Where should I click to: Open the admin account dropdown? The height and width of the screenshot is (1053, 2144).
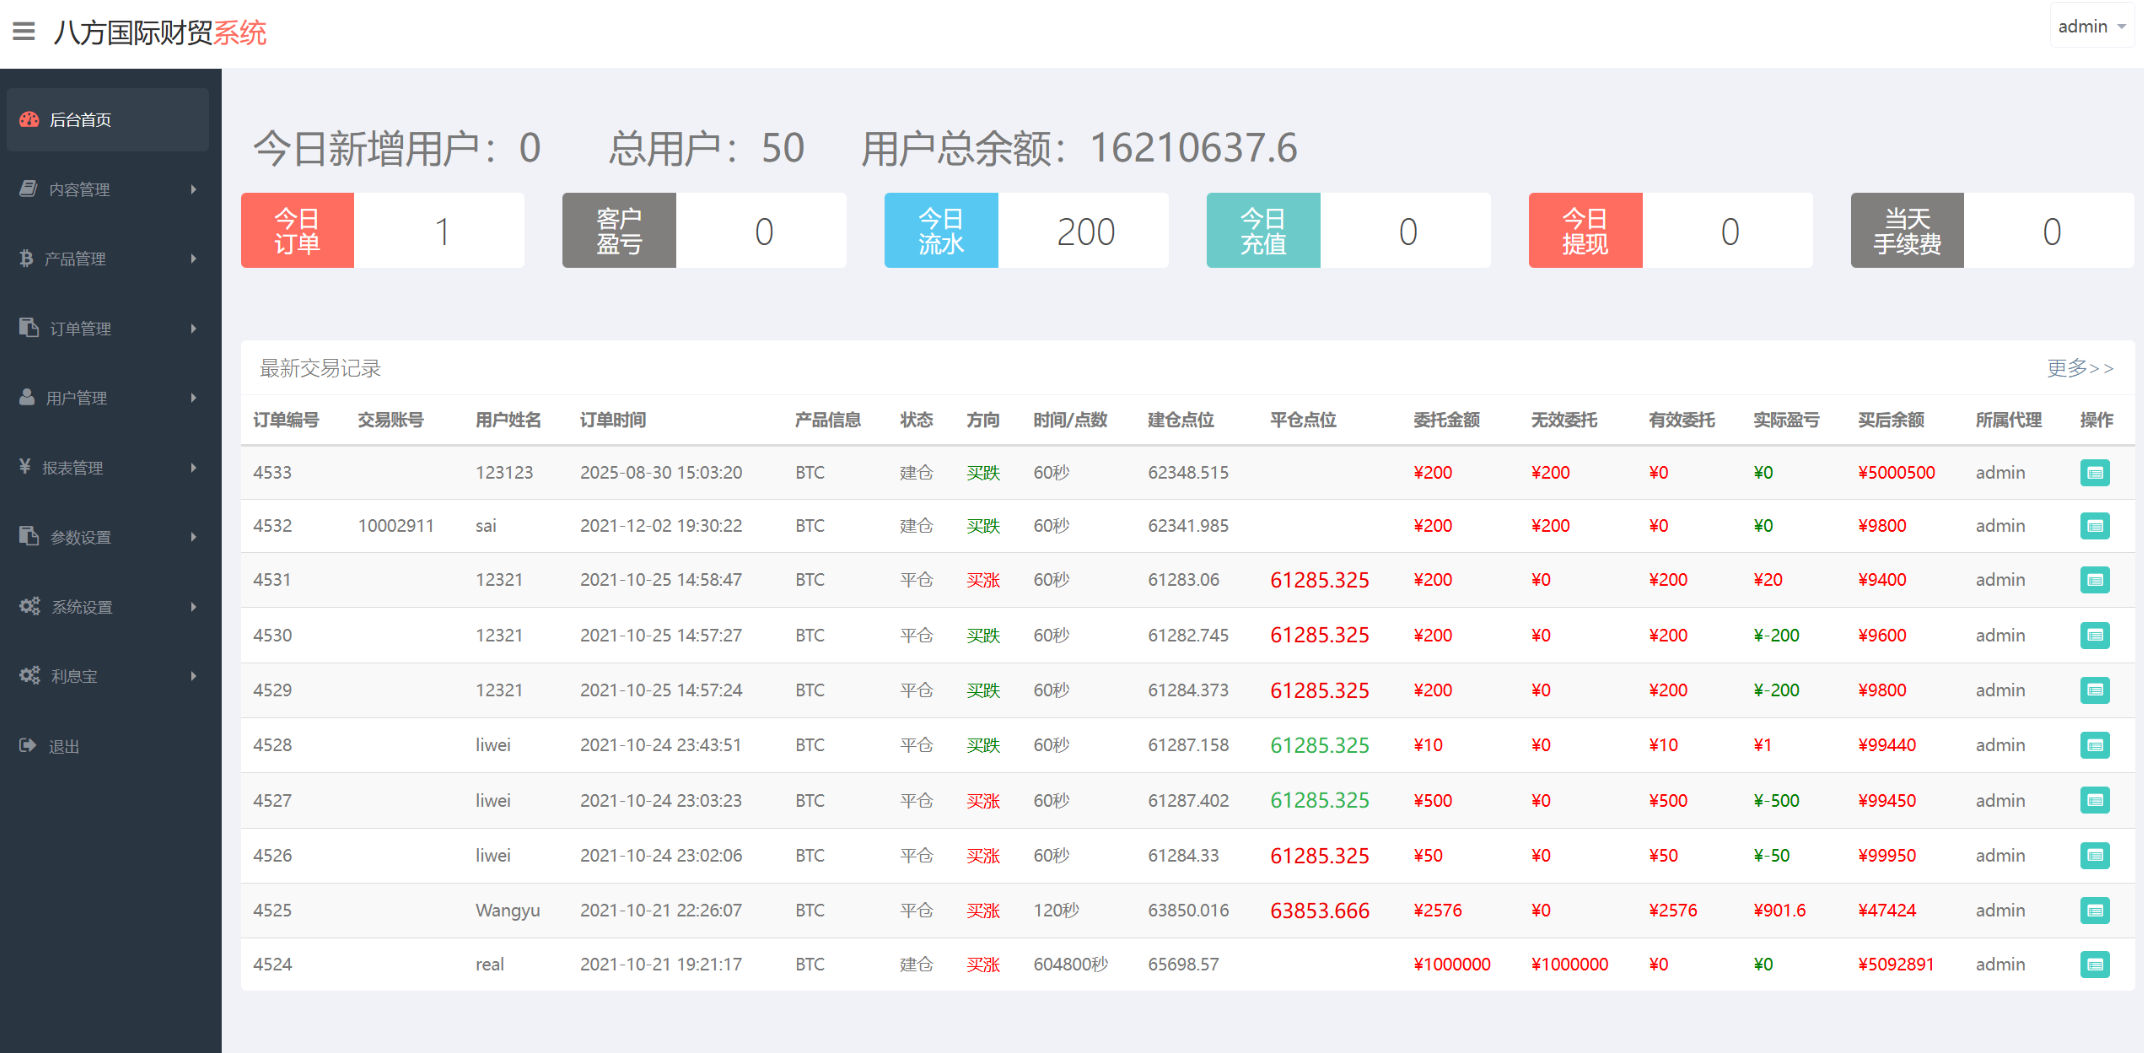[2091, 27]
